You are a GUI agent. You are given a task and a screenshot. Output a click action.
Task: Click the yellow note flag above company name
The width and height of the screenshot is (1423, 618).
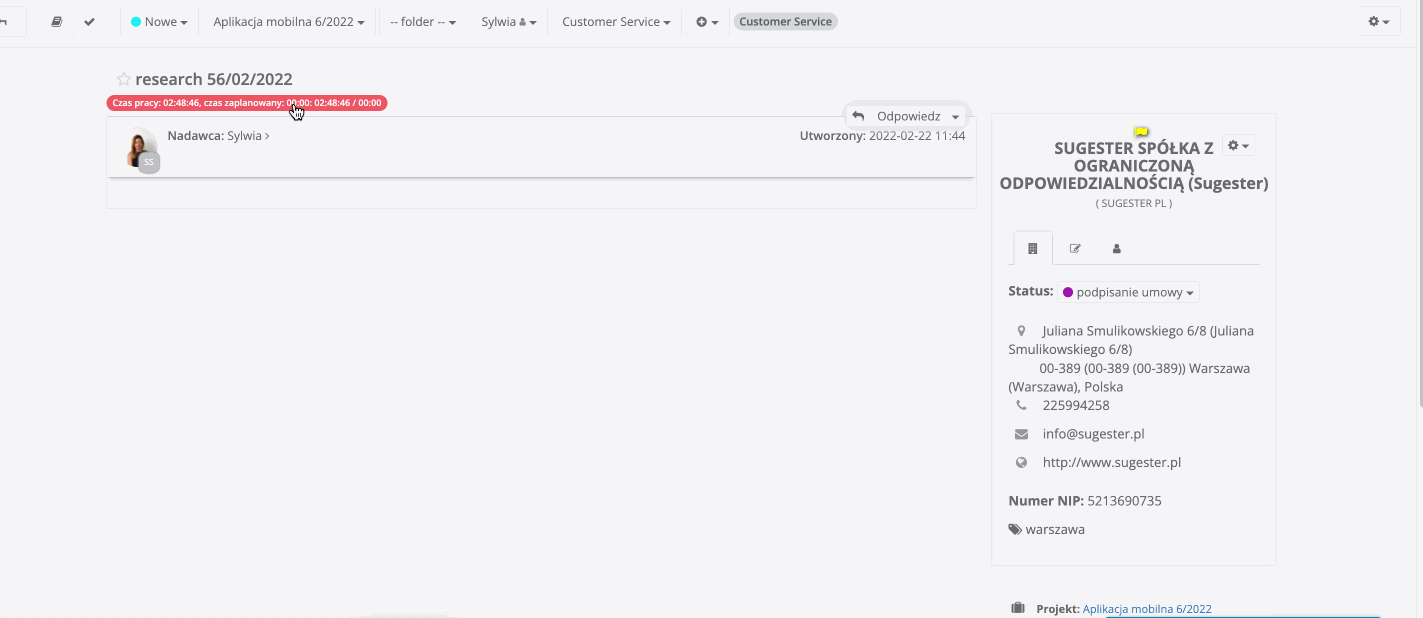pyautogui.click(x=1141, y=131)
